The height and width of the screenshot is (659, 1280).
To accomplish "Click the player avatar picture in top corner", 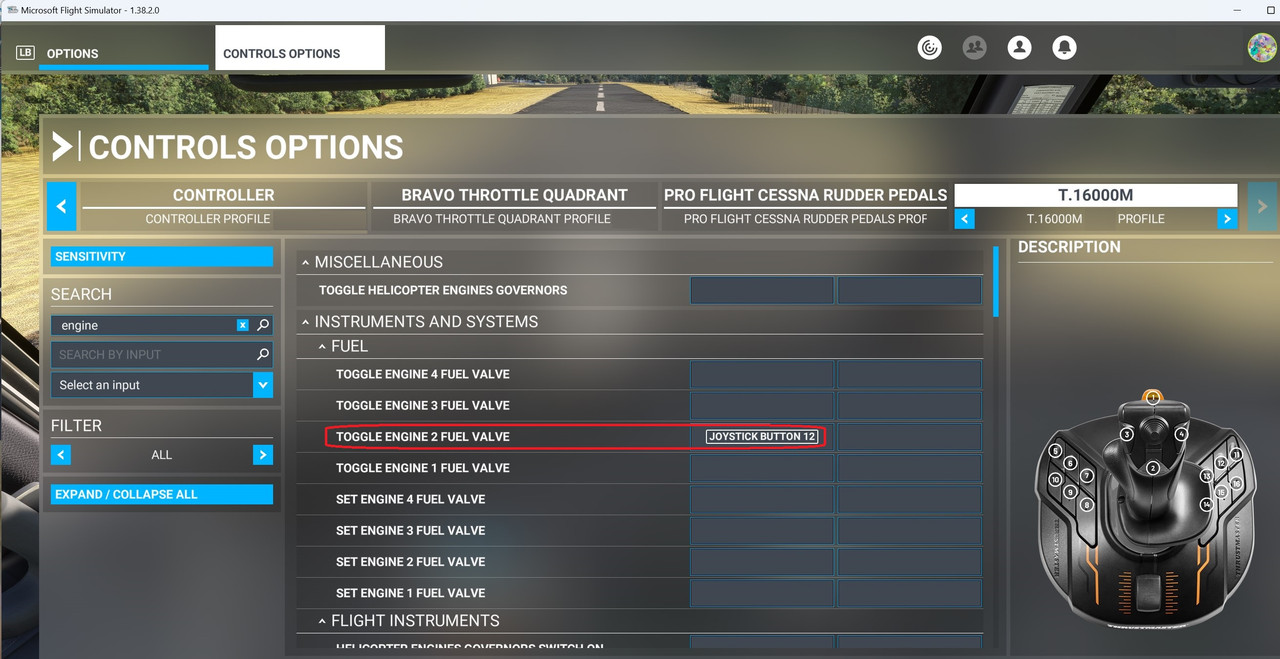I will click(1262, 47).
